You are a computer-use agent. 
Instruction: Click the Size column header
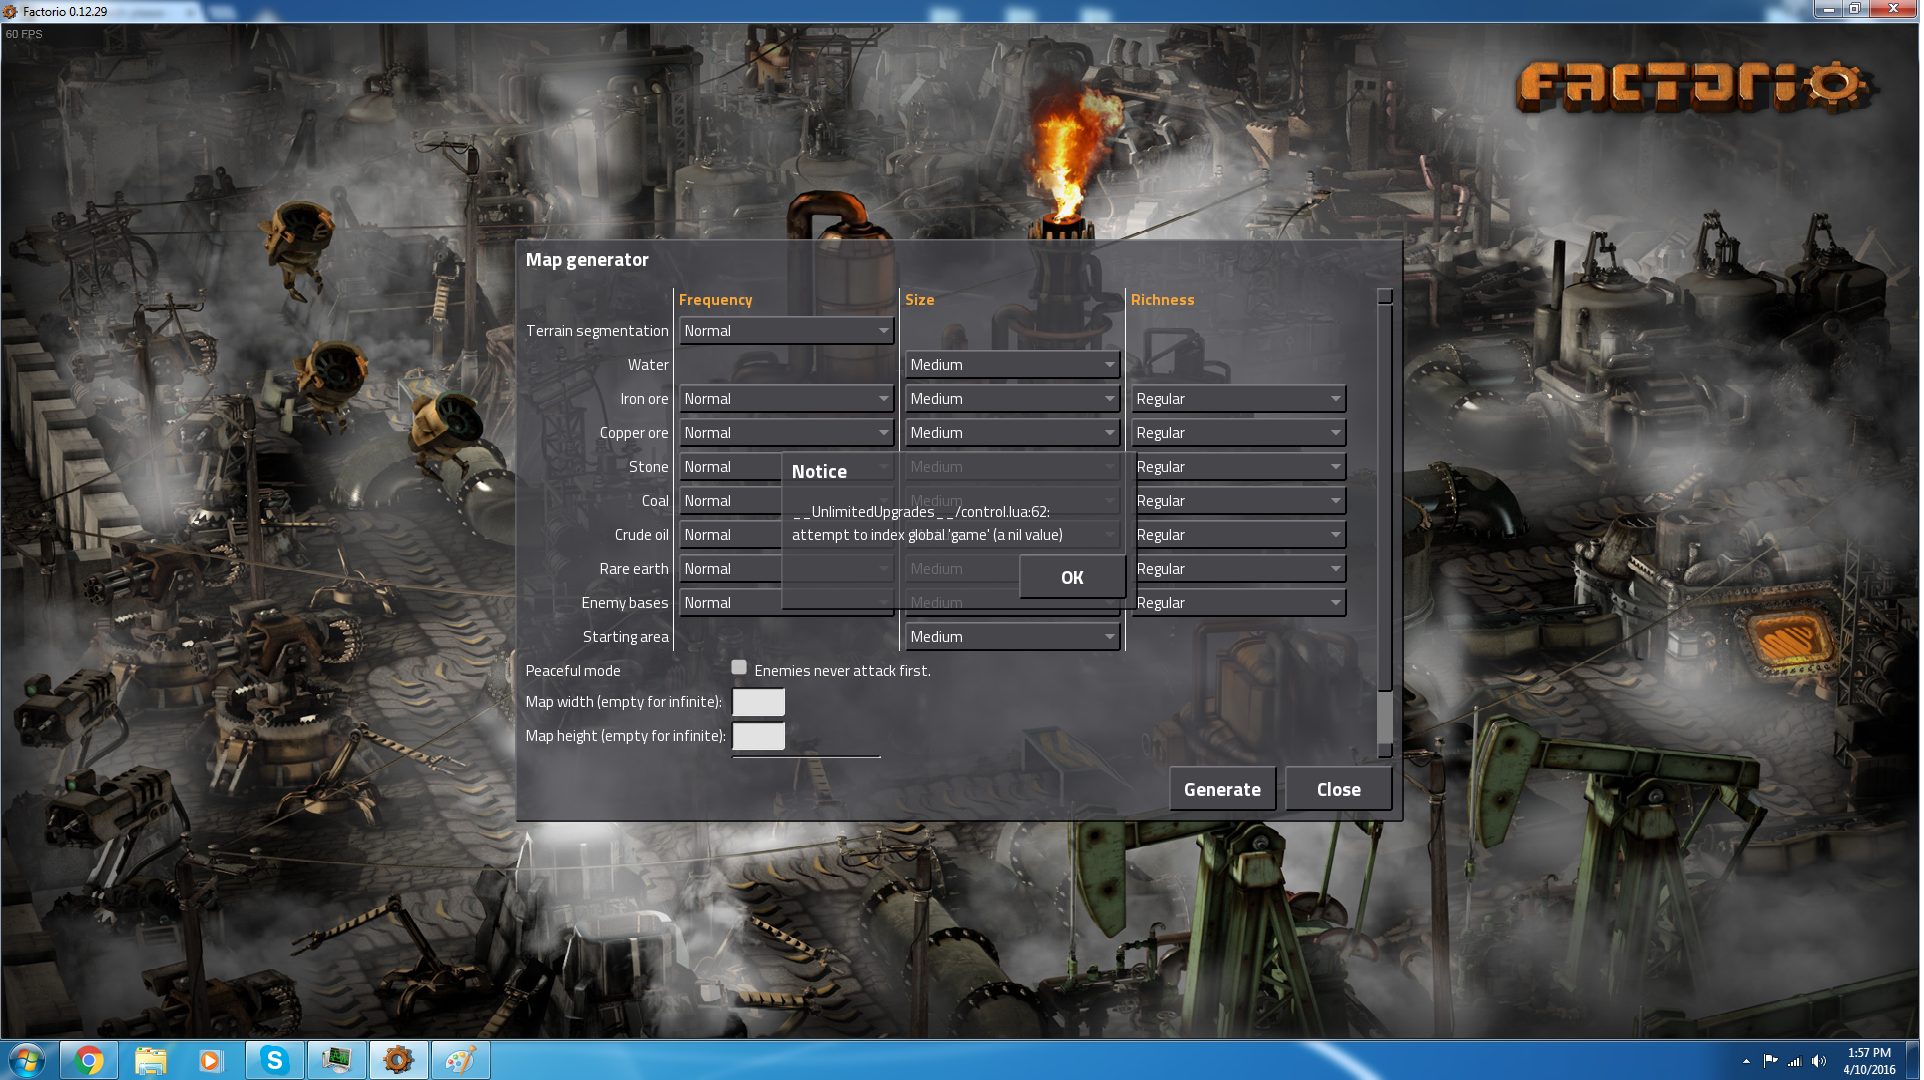[x=920, y=300]
